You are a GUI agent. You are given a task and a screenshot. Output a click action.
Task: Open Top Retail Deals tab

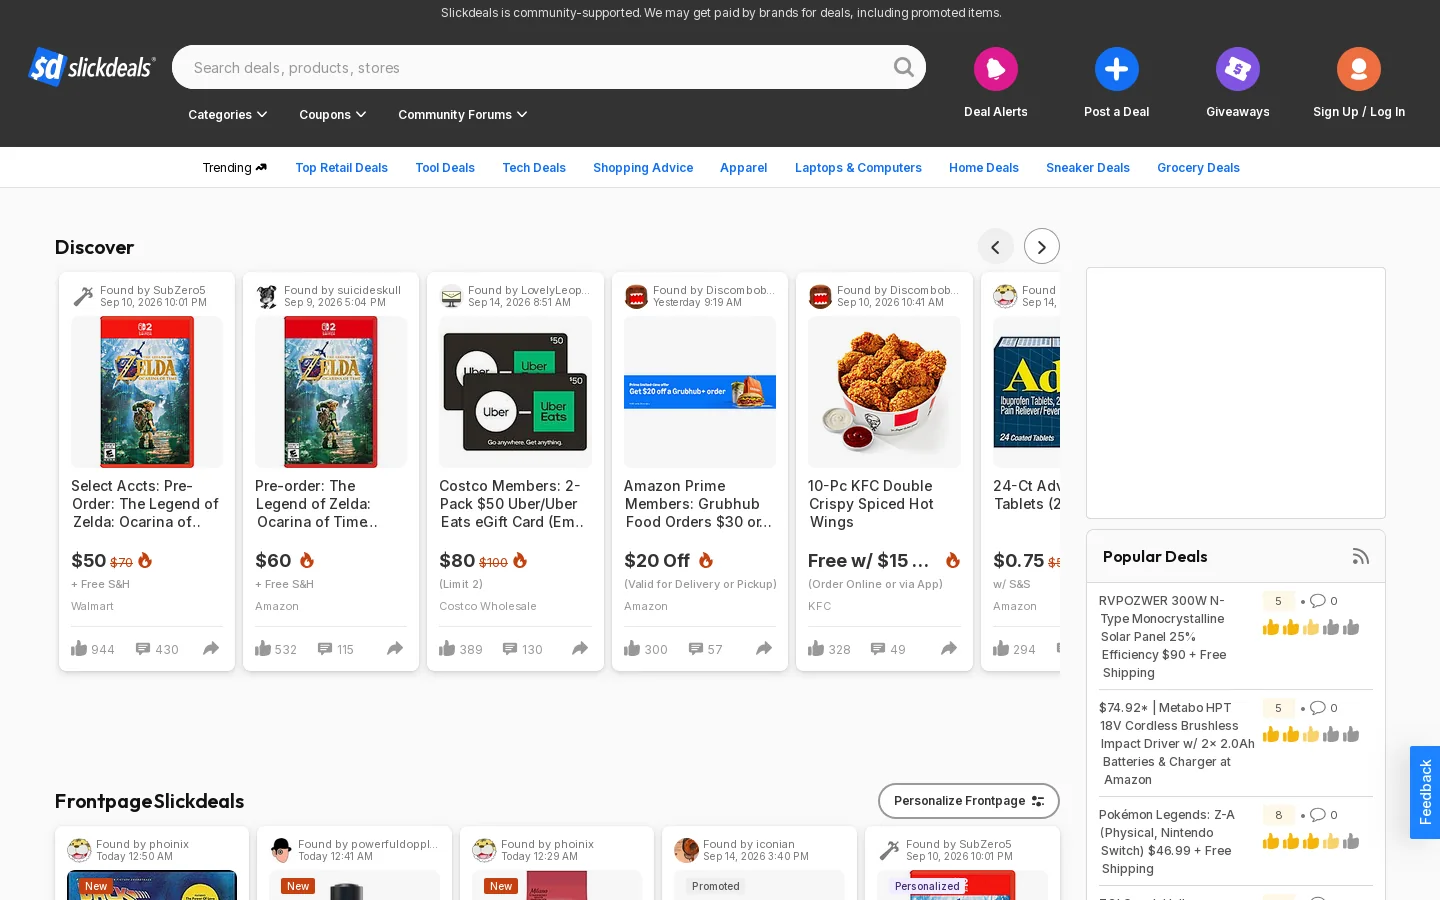coord(341,168)
